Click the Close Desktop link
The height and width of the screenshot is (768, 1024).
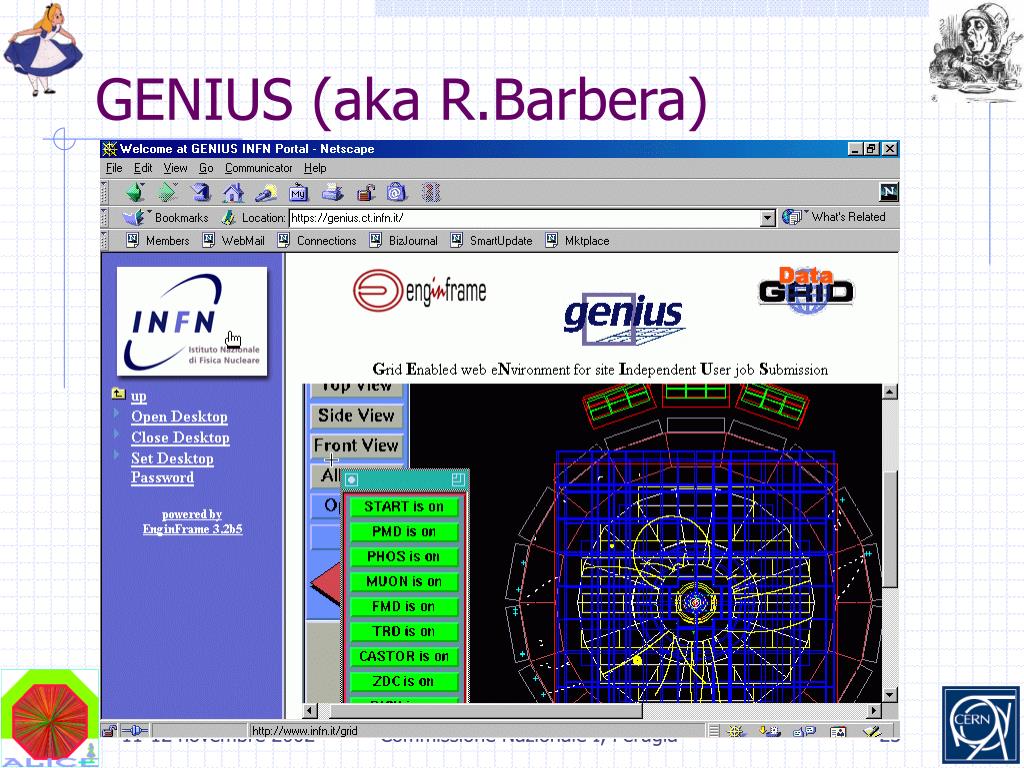180,438
